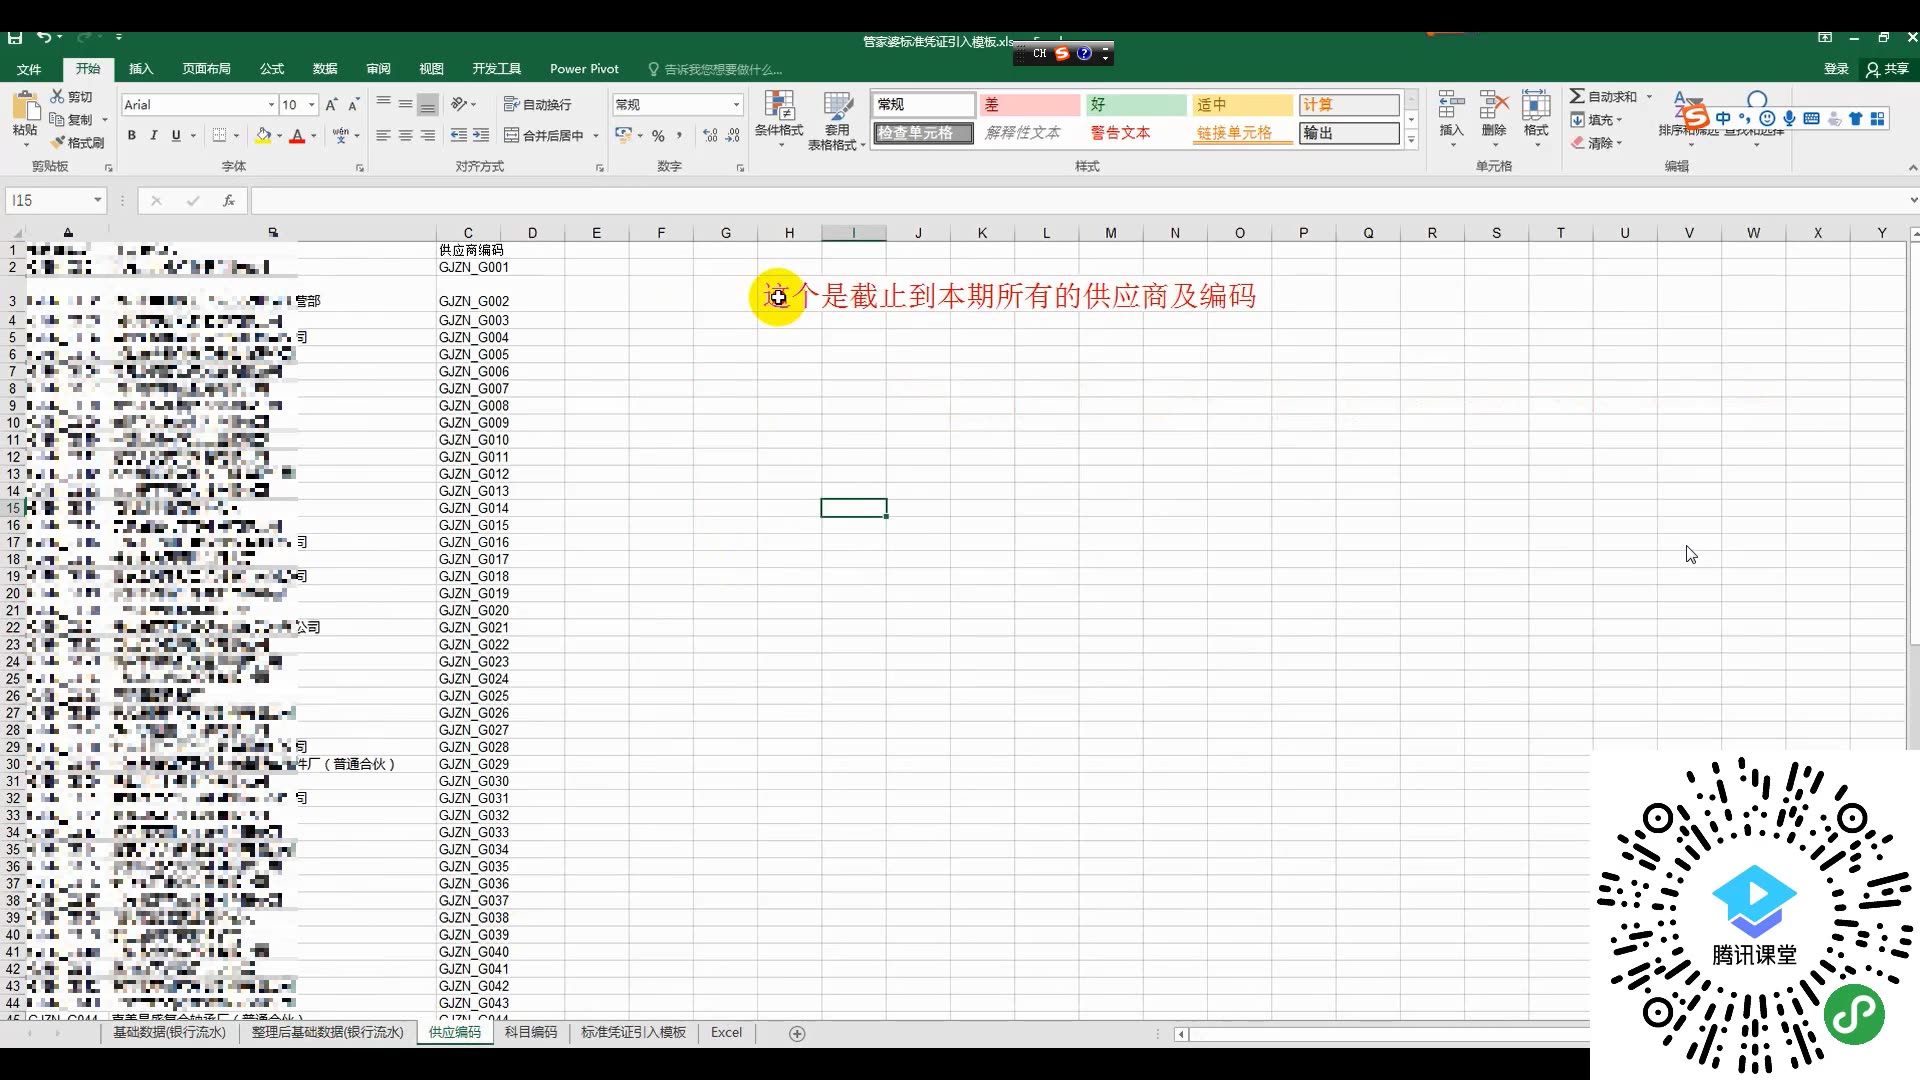Open the 标准凭证引入模板 sheet tab
Screen dimensions: 1920x1080
click(633, 1032)
